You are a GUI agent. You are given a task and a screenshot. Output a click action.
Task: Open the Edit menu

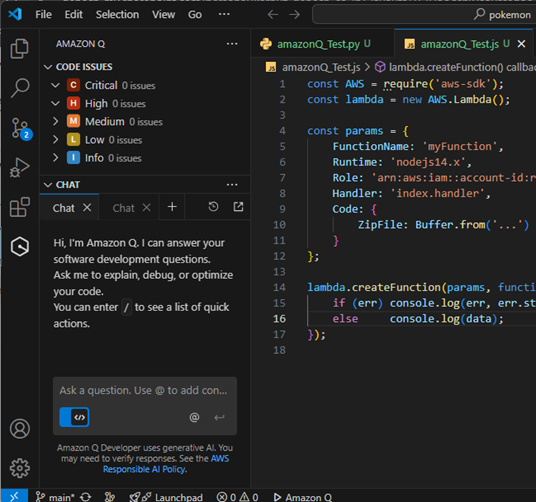click(x=73, y=15)
